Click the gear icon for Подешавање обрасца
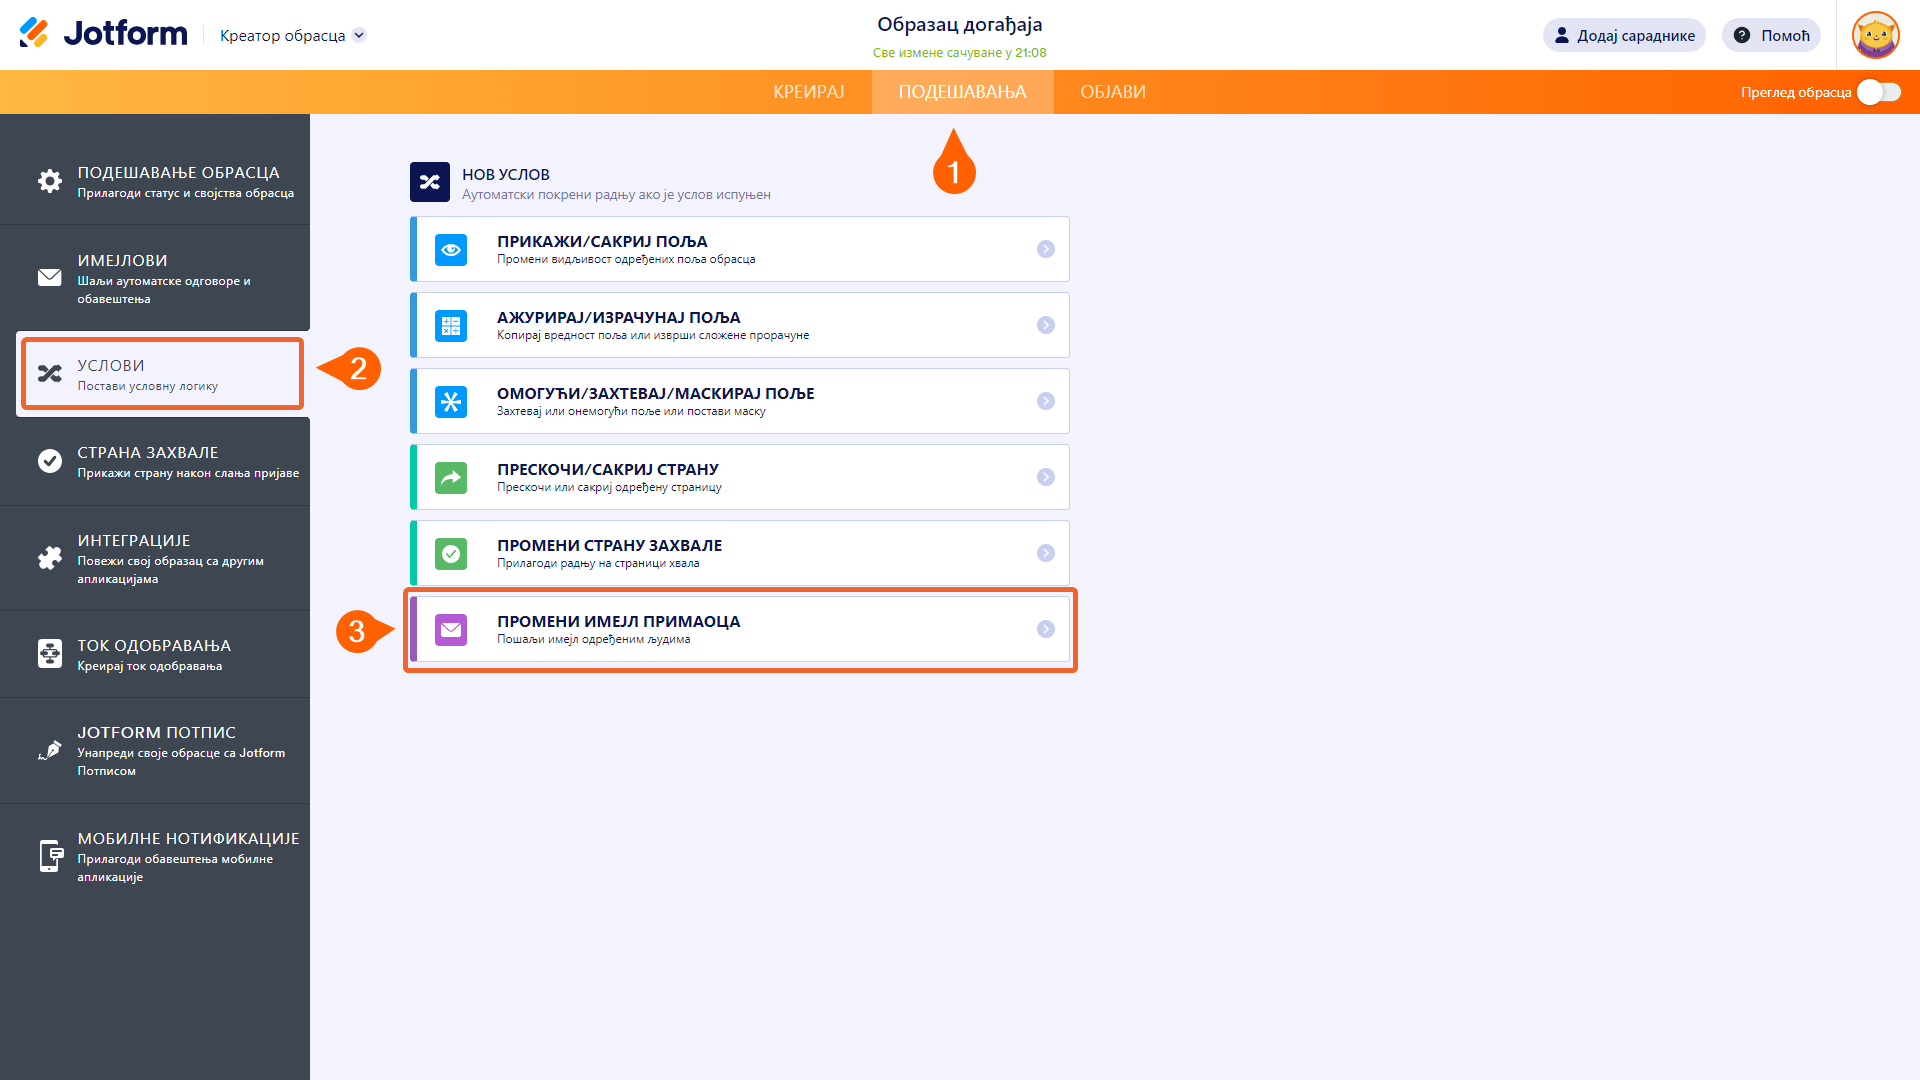Screen dimensions: 1920x1080 [49, 181]
